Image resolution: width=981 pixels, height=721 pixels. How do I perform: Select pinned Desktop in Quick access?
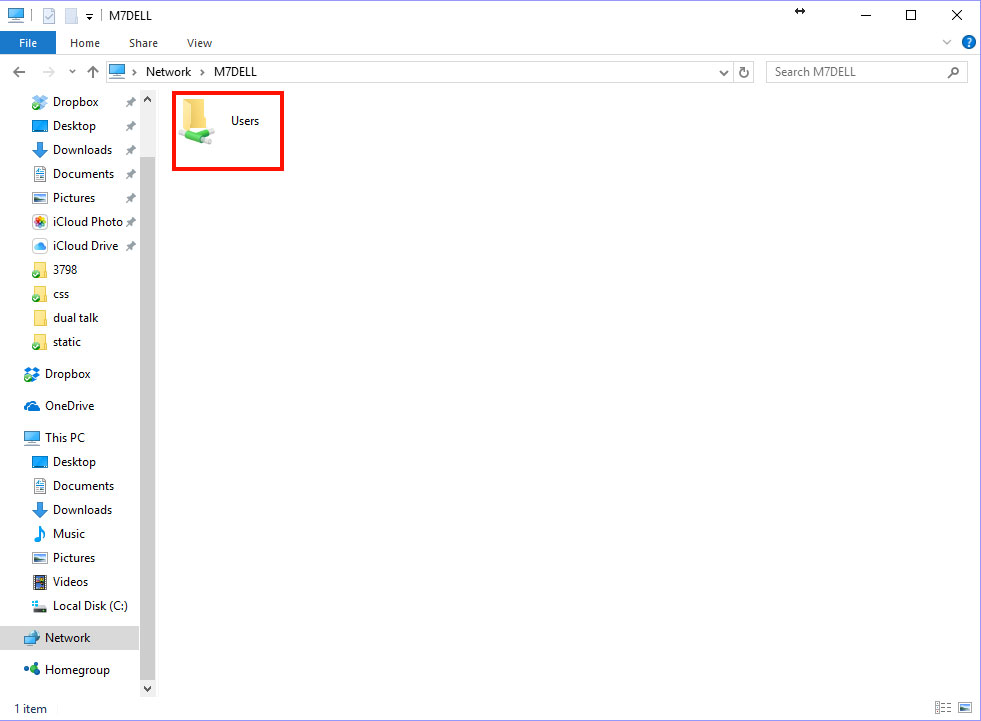(x=74, y=126)
